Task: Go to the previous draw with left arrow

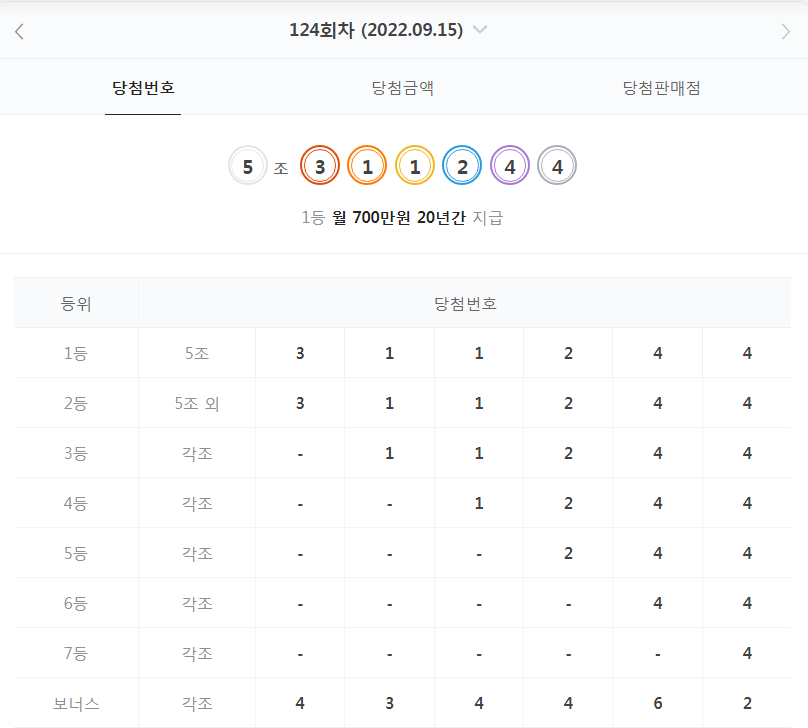Action: pos(20,31)
